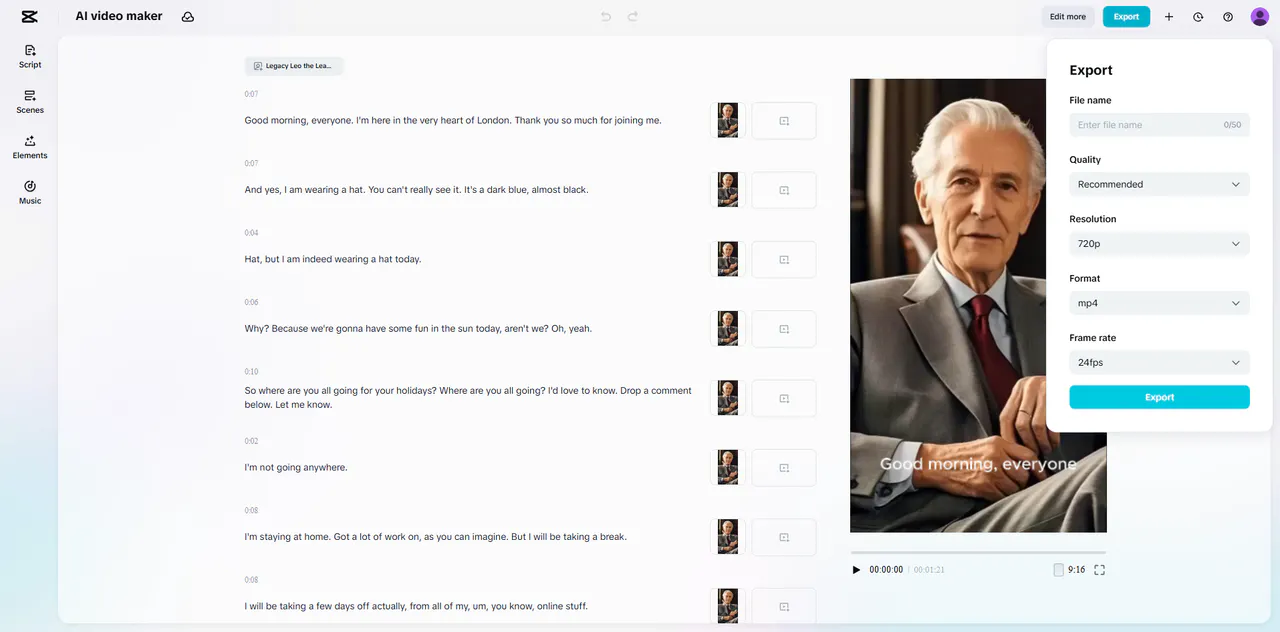Click the Enter file name field
Viewport: 1280px width, 632px height.
click(1145, 125)
